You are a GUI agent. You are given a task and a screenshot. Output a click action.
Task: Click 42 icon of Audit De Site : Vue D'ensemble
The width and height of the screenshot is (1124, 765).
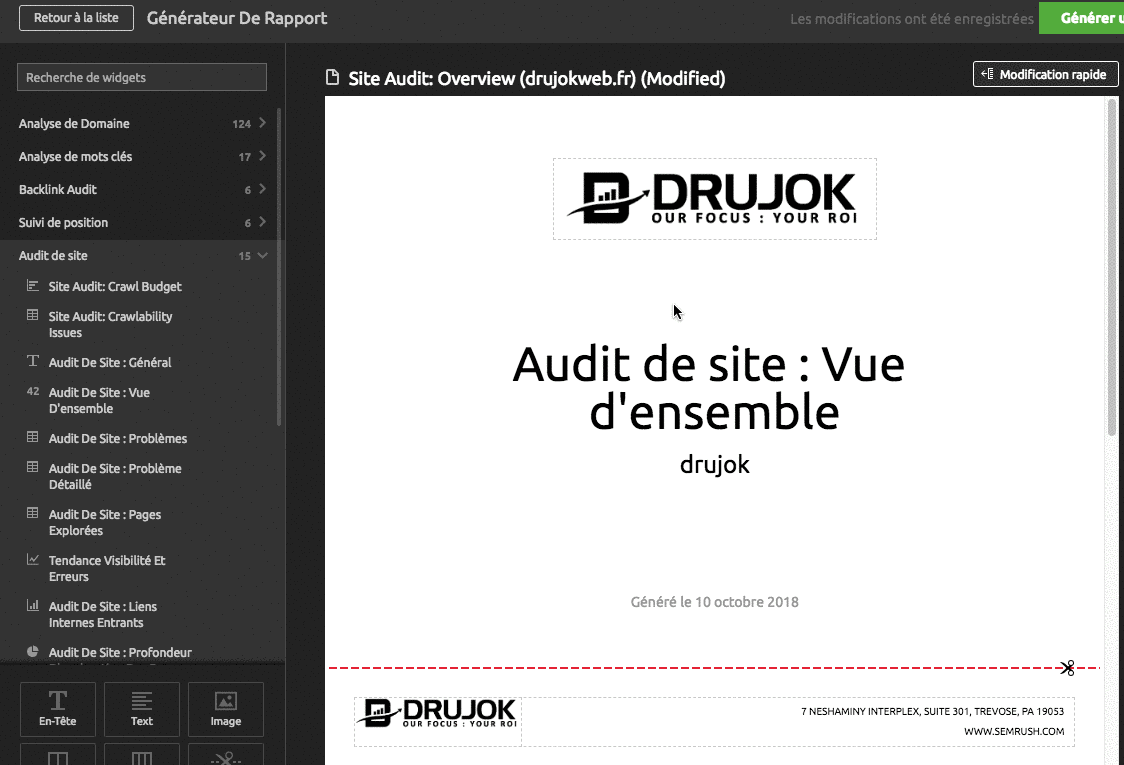(x=32, y=391)
